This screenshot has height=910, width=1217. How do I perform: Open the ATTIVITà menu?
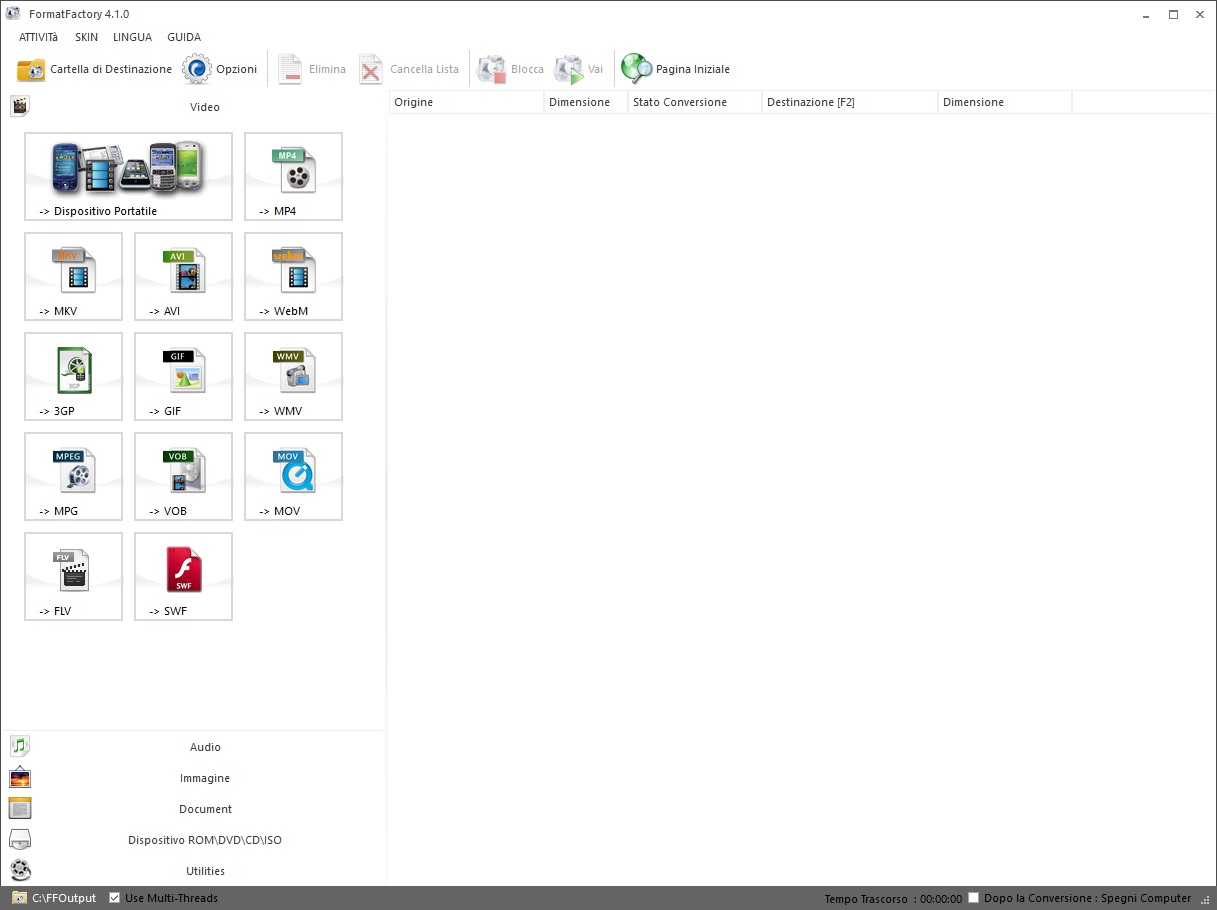[x=39, y=37]
